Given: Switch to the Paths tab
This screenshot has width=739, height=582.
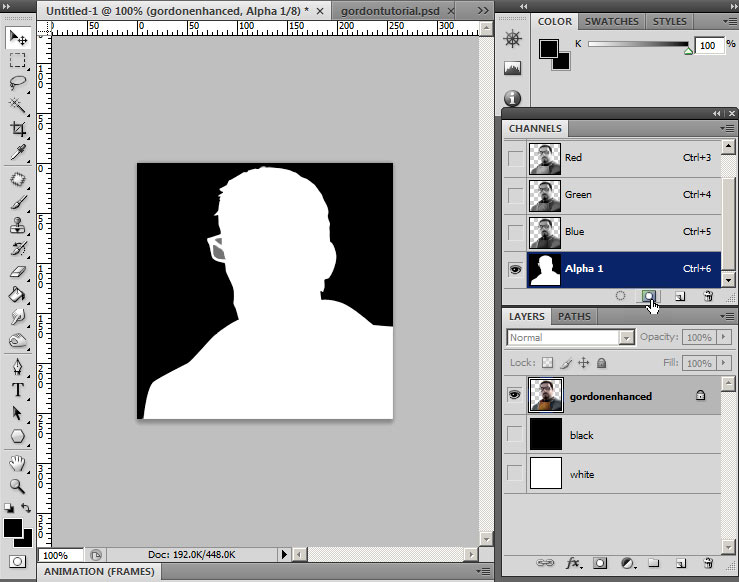Looking at the screenshot, I should tap(573, 317).
